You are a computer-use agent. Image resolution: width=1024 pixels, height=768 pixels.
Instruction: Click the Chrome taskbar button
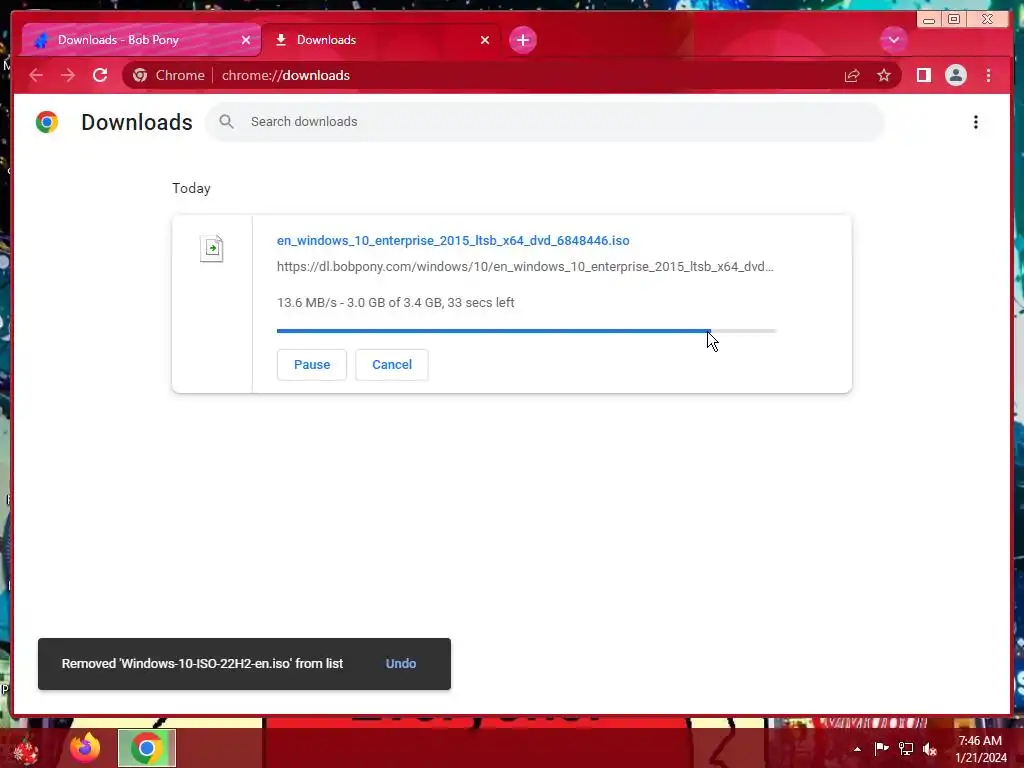coord(147,748)
